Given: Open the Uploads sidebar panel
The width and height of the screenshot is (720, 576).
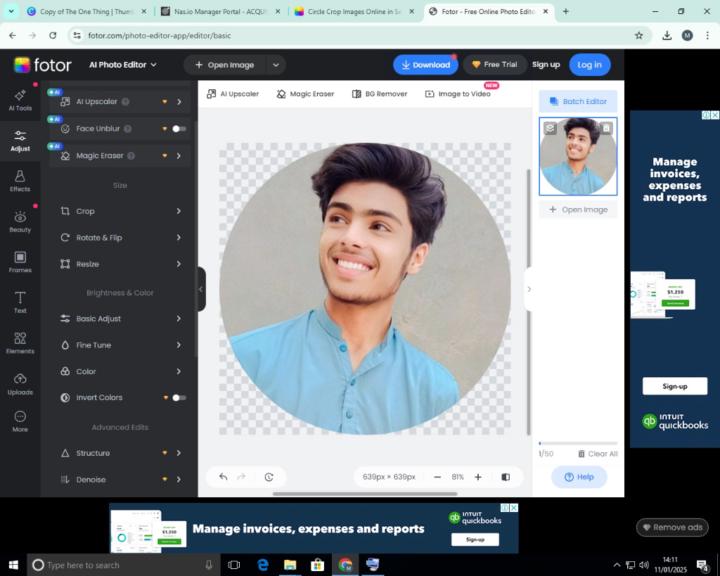Looking at the screenshot, I should pyautogui.click(x=20, y=384).
